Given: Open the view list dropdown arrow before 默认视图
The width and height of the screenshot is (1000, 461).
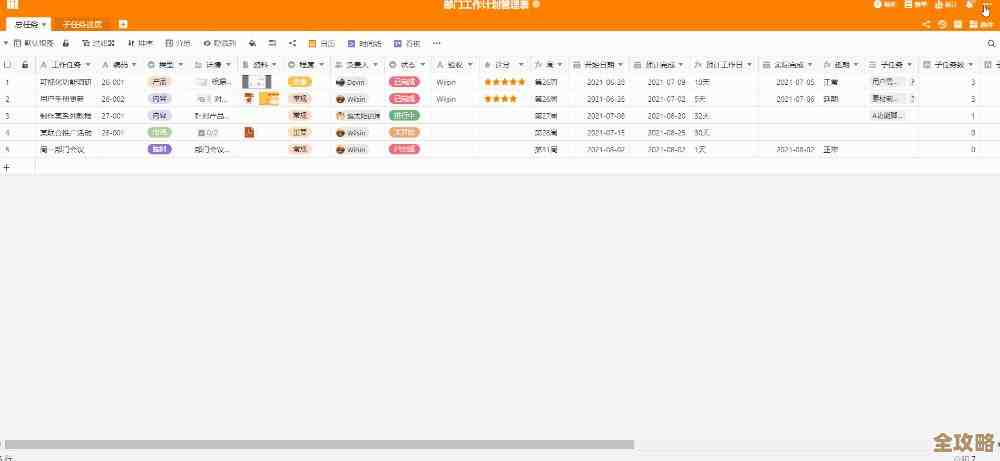Looking at the screenshot, I should (x=6, y=43).
